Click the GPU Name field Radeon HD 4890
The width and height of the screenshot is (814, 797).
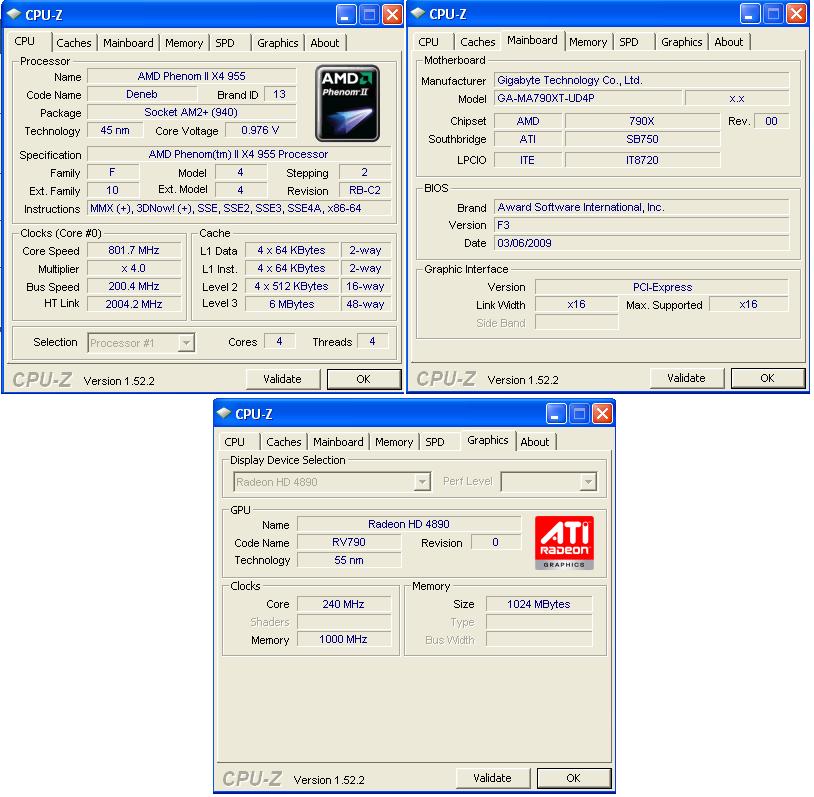(409, 524)
